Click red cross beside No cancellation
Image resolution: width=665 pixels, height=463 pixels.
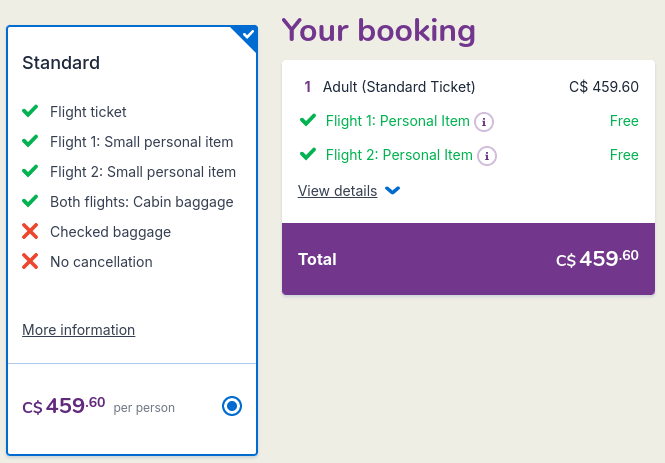30,262
